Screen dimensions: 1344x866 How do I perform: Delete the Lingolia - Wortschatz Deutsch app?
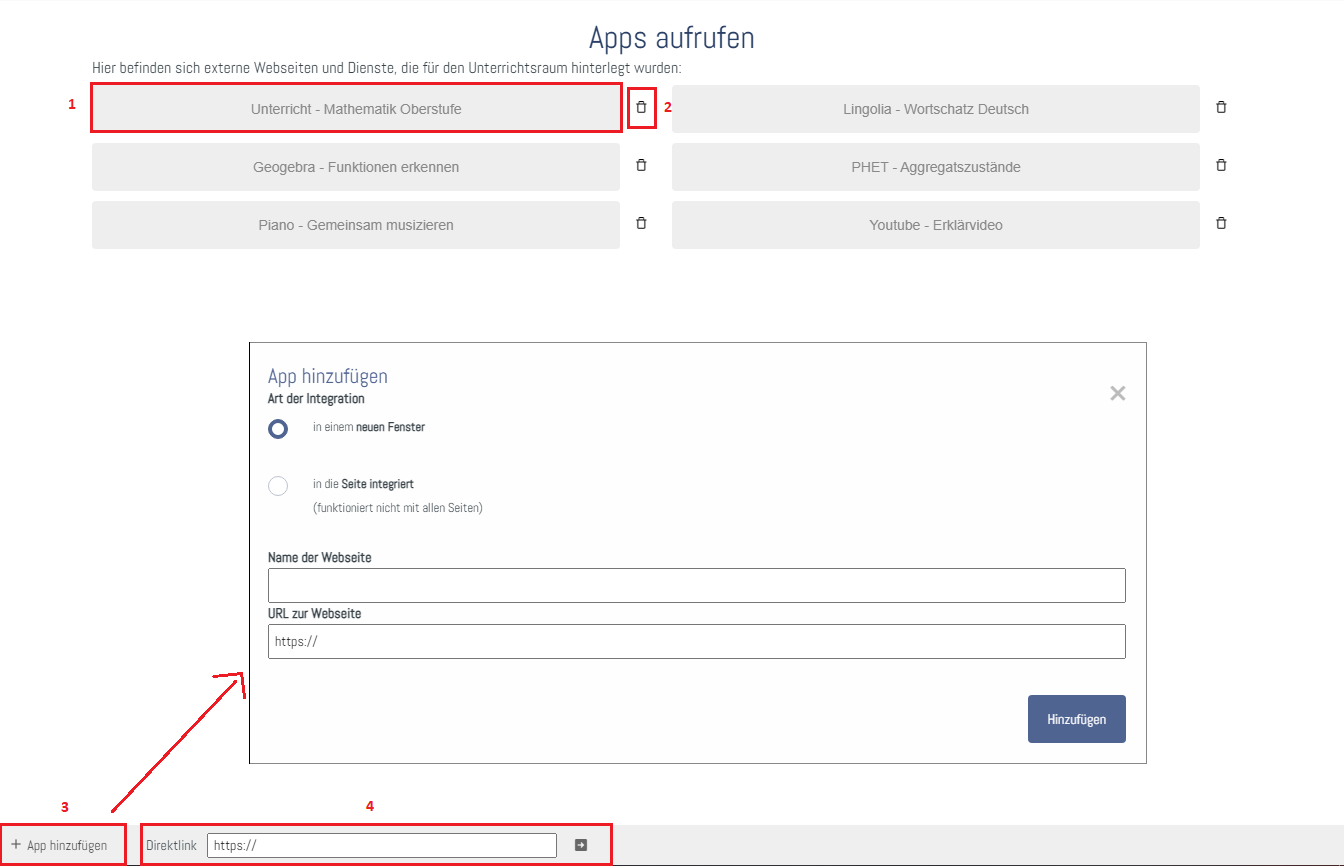click(1221, 108)
